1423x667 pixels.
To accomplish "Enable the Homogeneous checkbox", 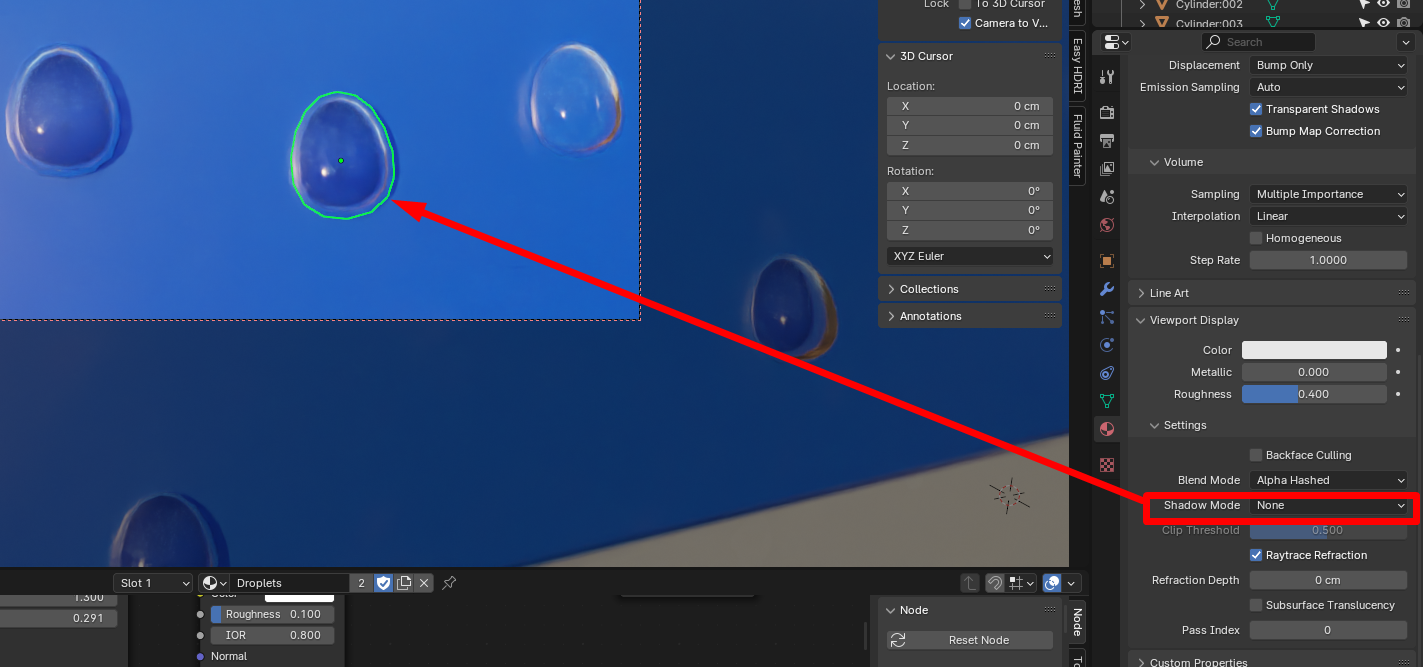I will coord(1256,238).
